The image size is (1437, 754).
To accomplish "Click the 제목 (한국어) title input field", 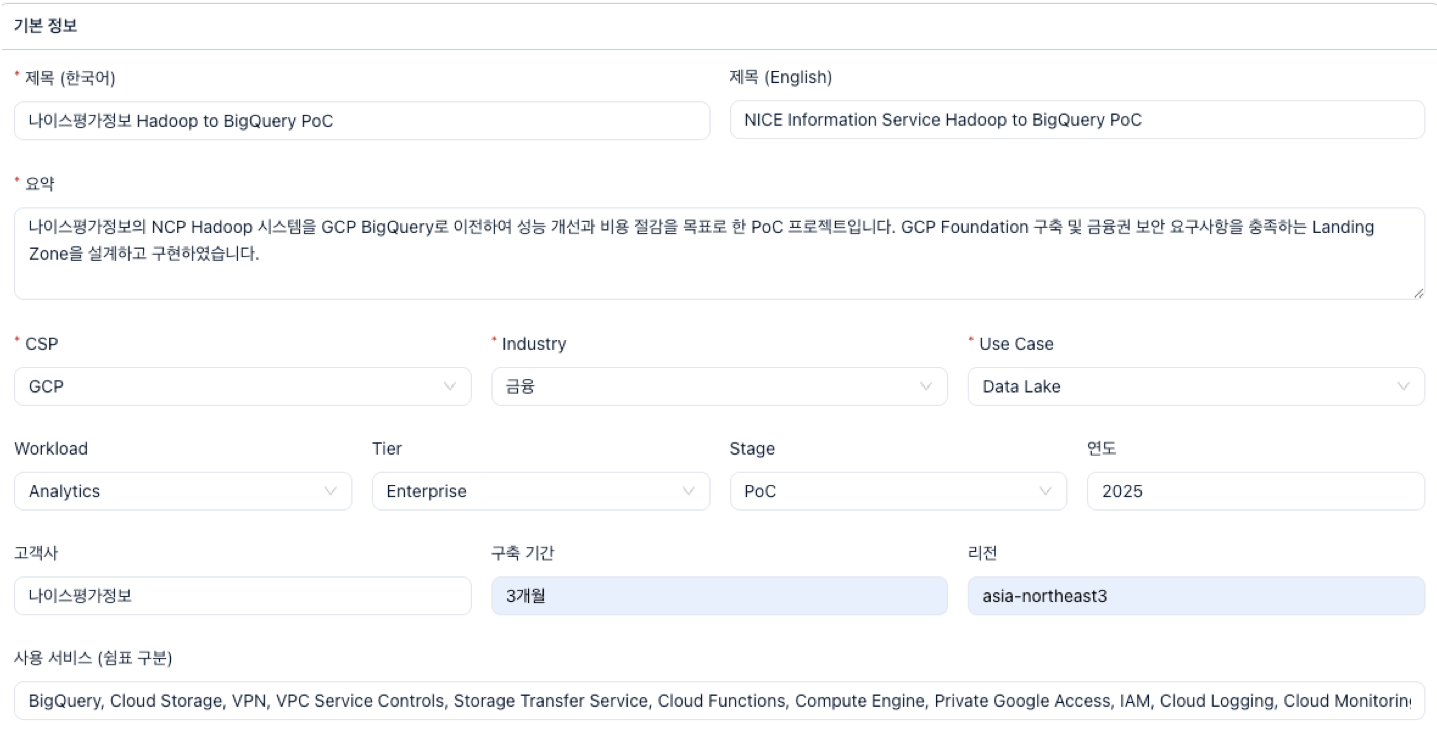I will pos(362,120).
